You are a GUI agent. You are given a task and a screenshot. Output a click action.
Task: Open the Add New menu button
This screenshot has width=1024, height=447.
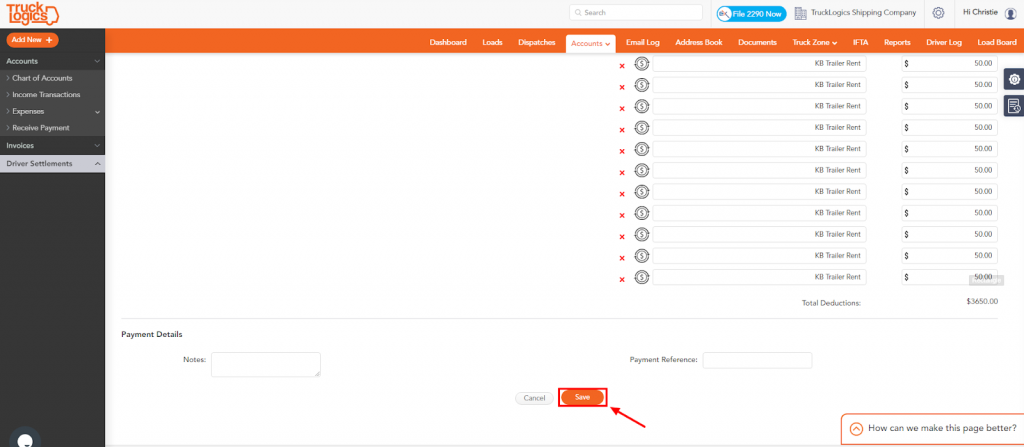tap(33, 40)
